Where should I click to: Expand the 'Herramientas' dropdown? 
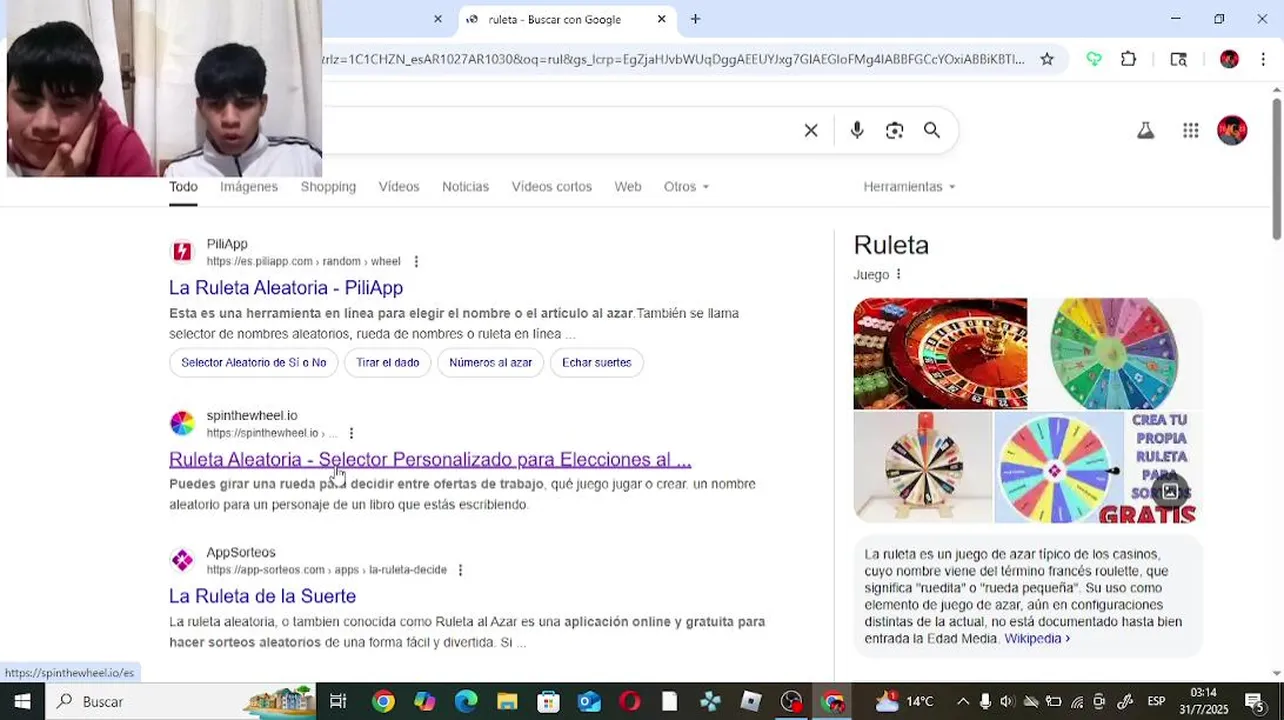pos(909,187)
